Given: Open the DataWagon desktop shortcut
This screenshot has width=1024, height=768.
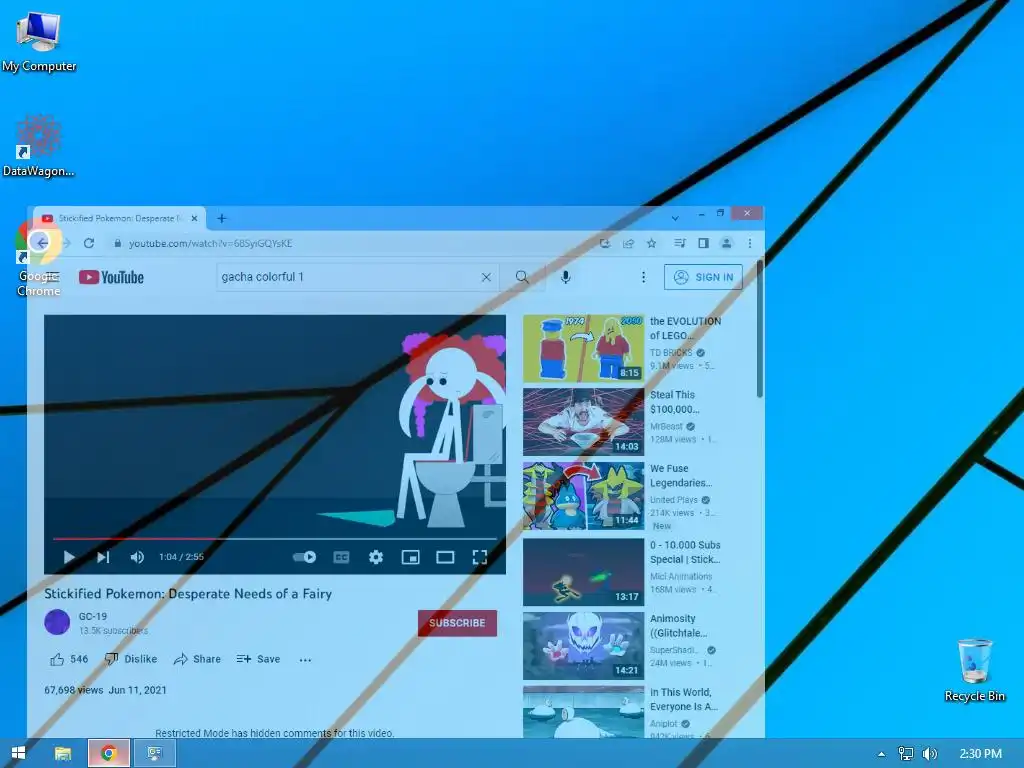Looking at the screenshot, I should click(39, 145).
